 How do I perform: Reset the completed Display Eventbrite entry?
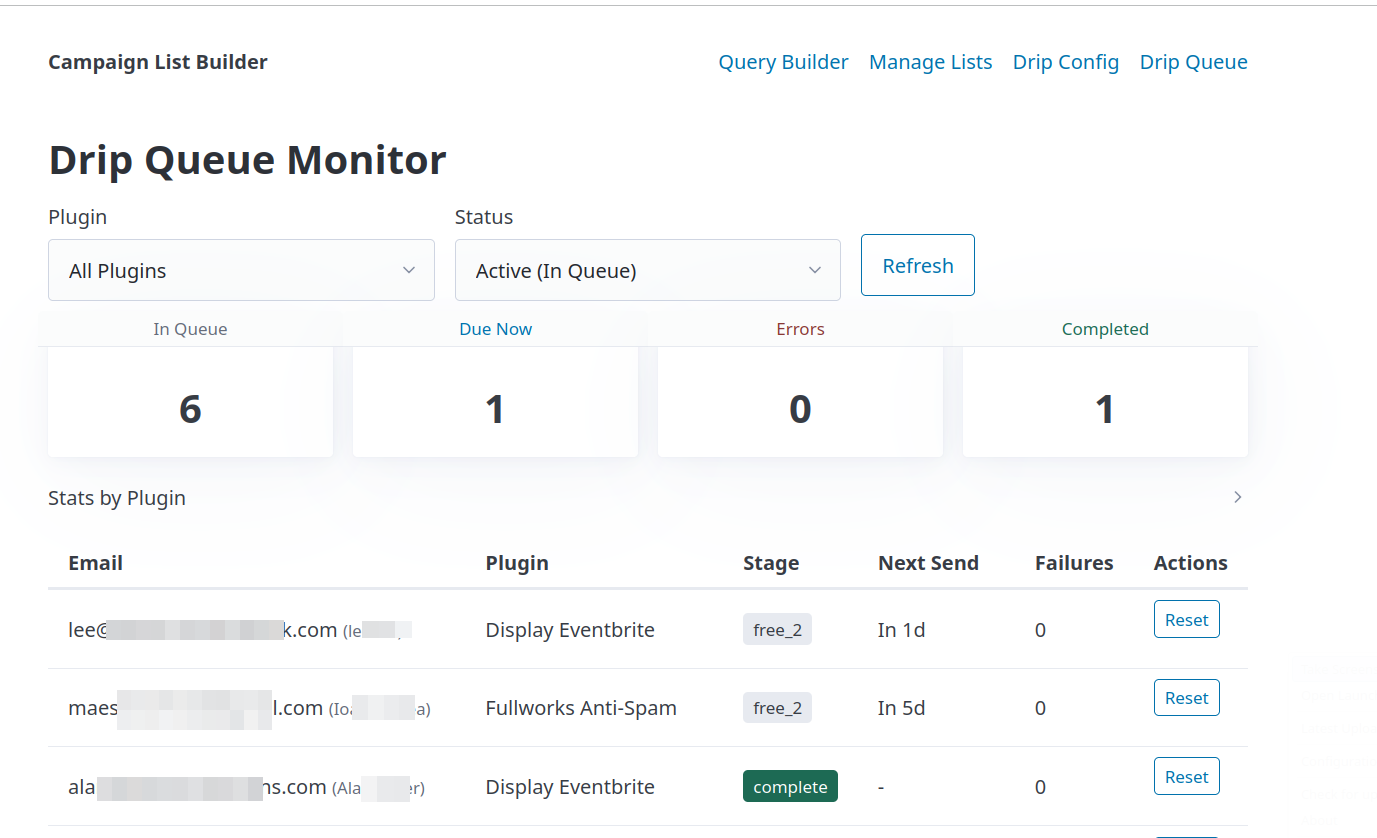coord(1186,776)
